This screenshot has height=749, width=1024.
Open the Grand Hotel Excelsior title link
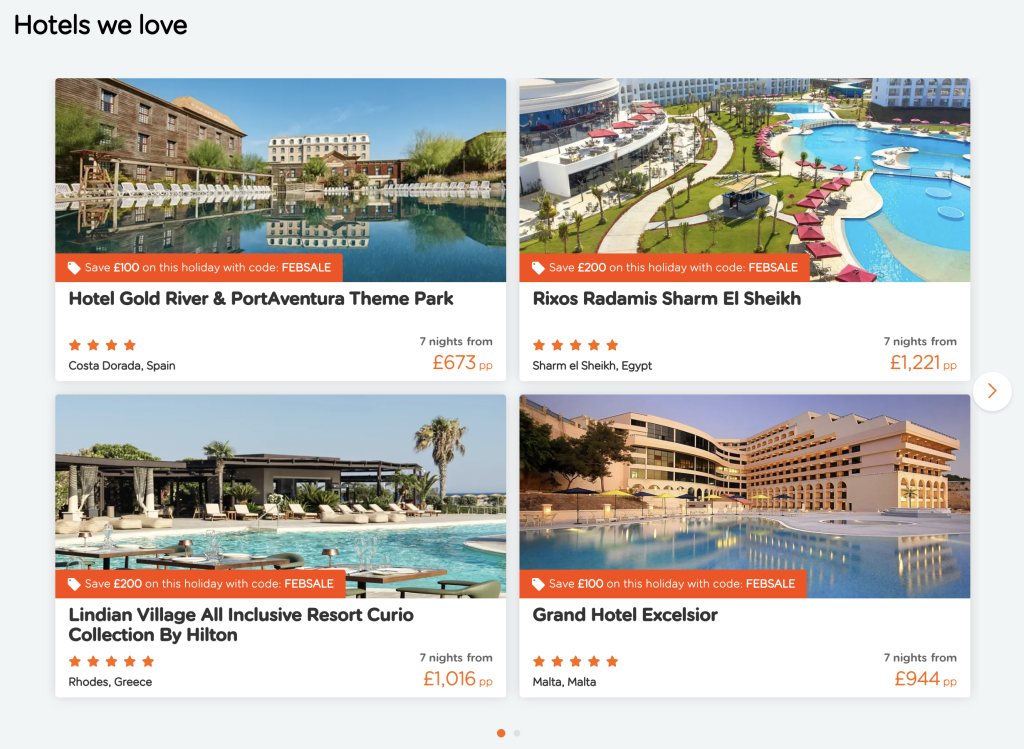point(625,615)
